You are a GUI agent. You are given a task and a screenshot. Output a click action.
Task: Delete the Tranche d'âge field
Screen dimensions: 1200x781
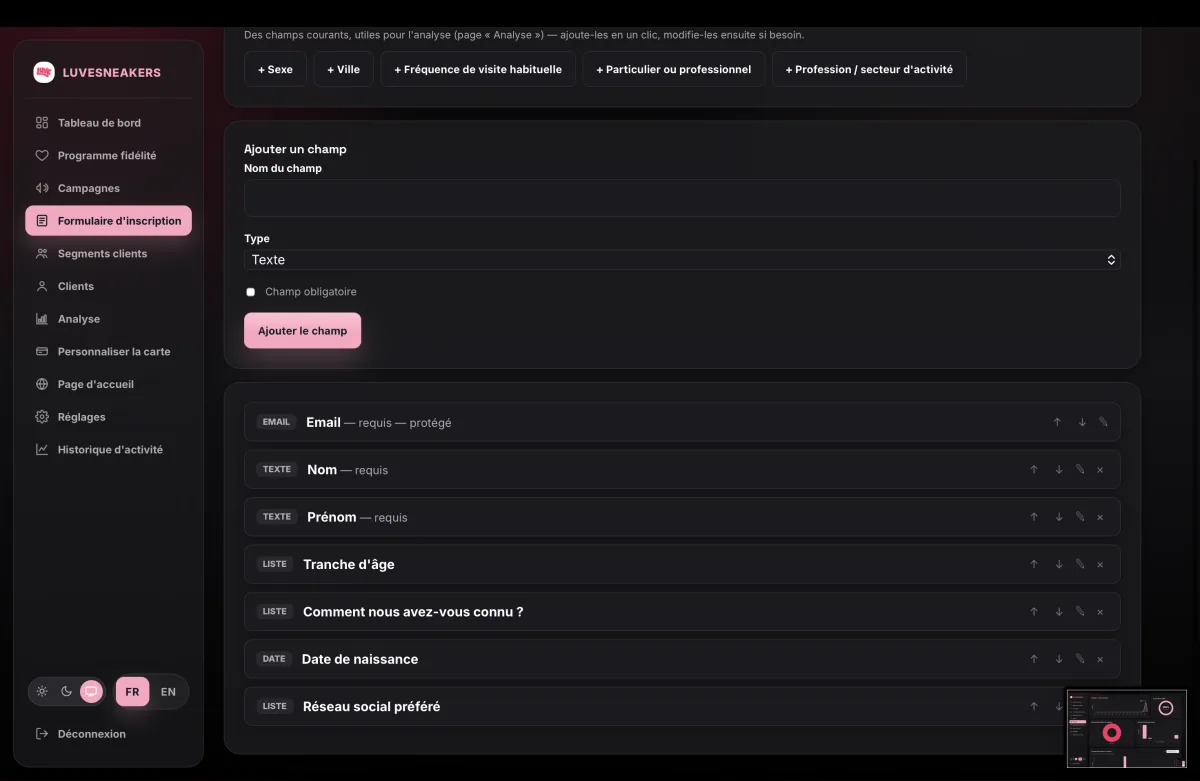pos(1100,564)
